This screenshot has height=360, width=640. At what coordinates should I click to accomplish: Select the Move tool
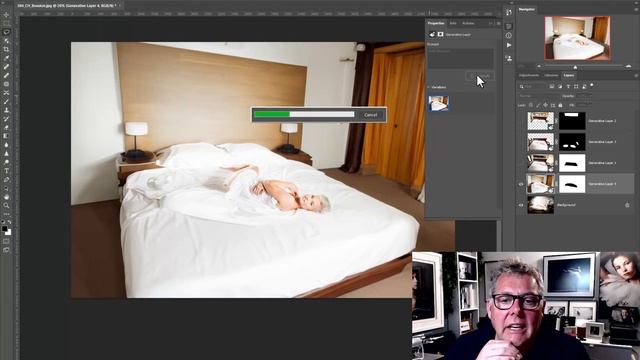[x=6, y=15]
